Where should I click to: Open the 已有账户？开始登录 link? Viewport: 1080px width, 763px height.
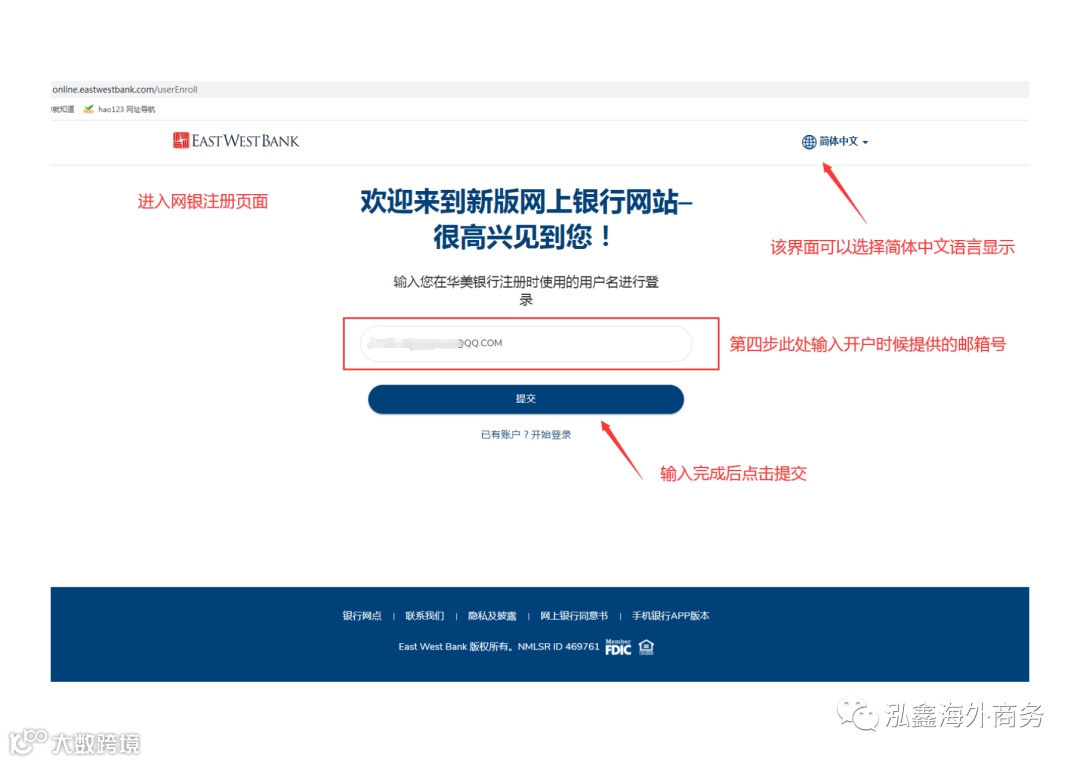(x=526, y=435)
